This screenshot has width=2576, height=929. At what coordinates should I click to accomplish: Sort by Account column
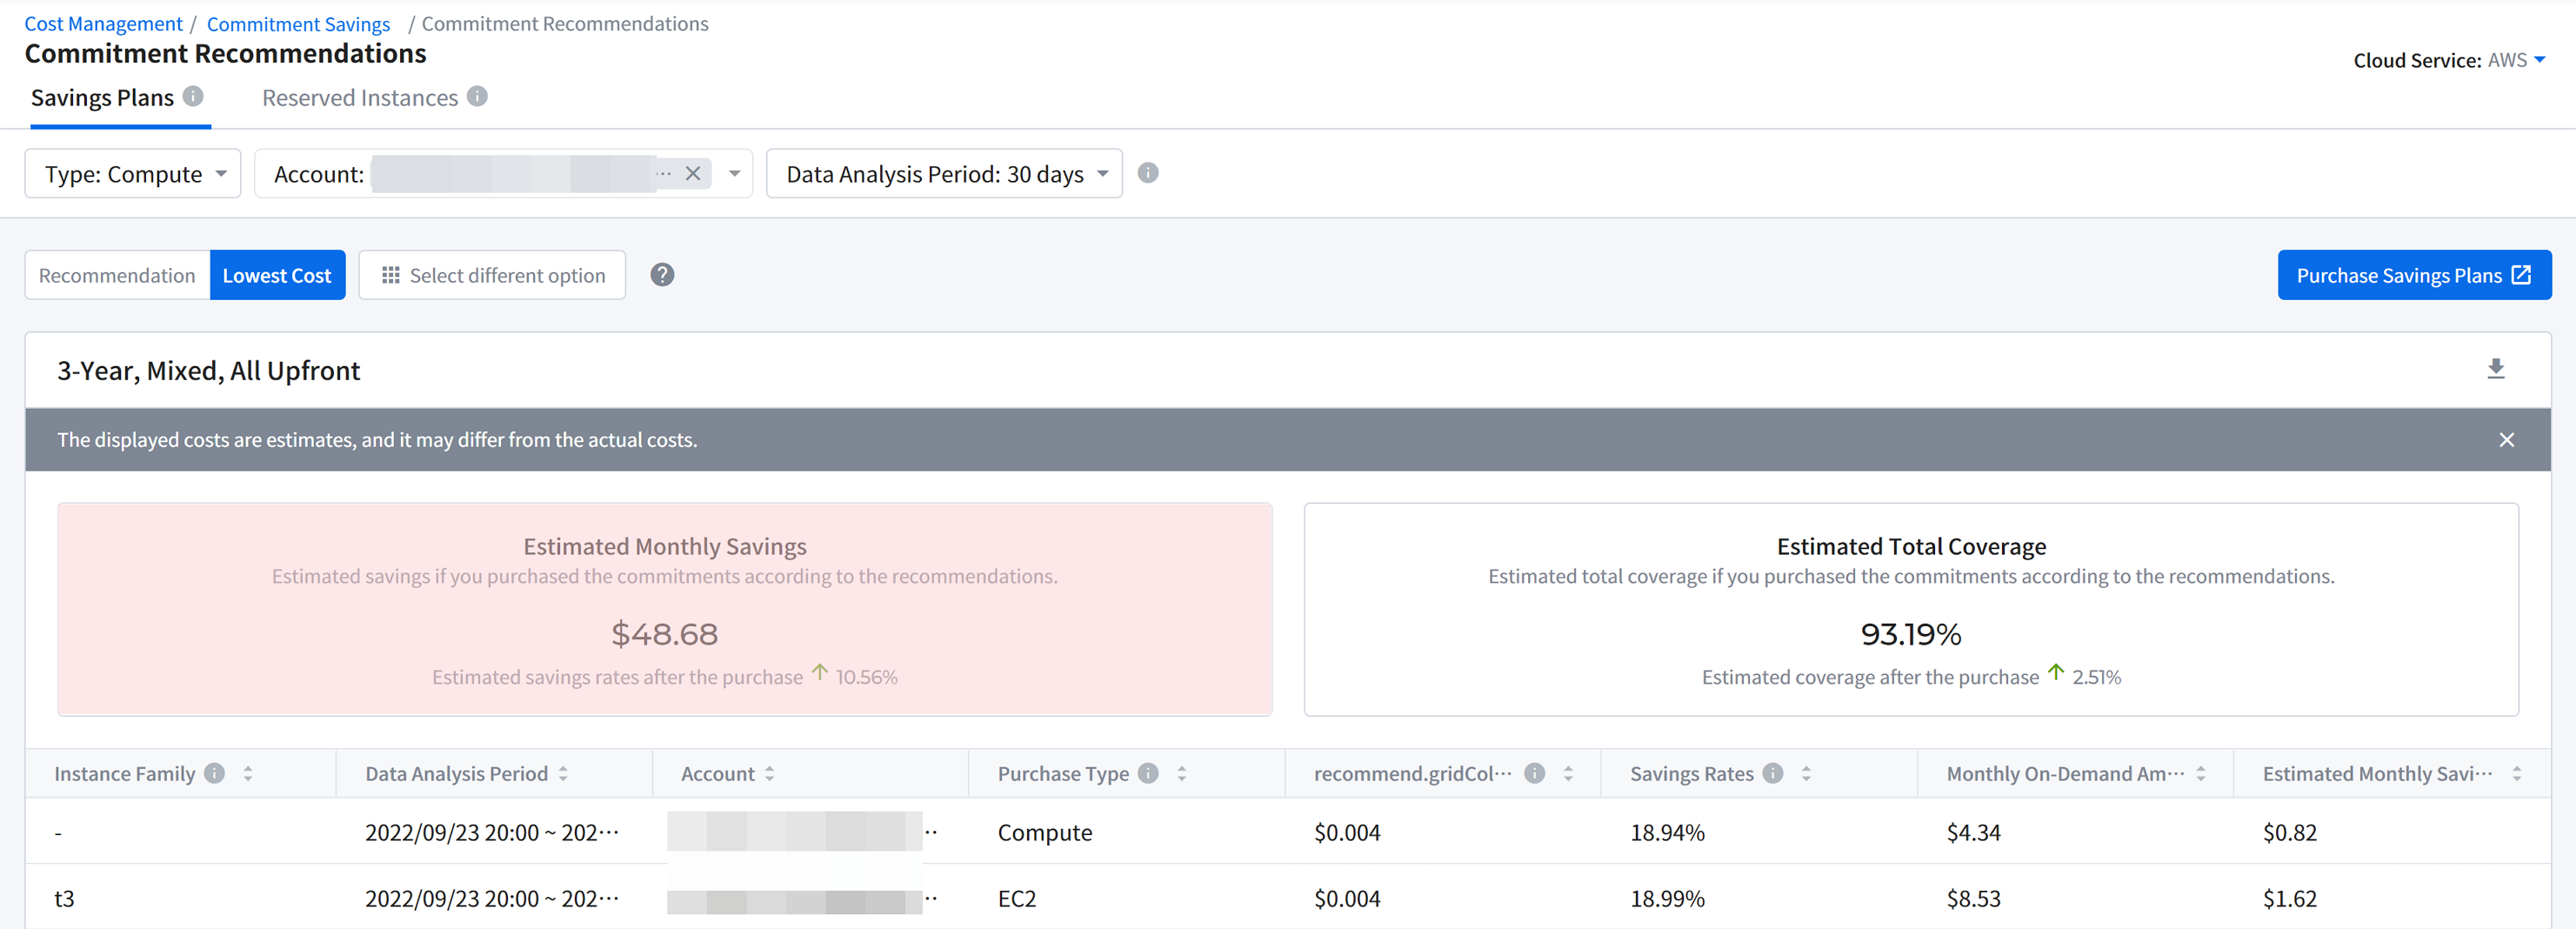769,773
